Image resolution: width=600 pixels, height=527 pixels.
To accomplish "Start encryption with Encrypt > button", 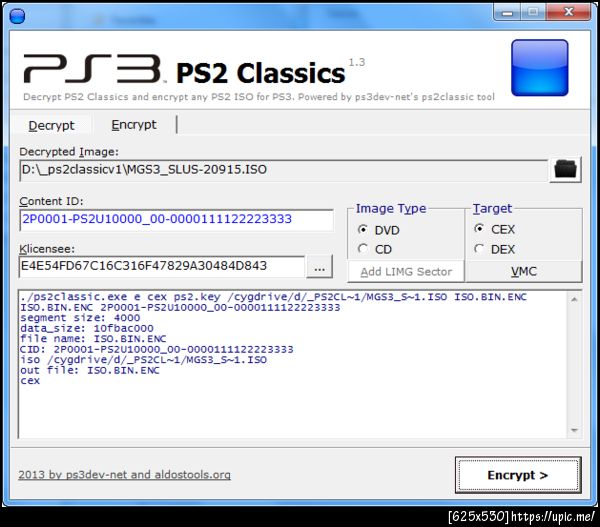I will (x=518, y=475).
